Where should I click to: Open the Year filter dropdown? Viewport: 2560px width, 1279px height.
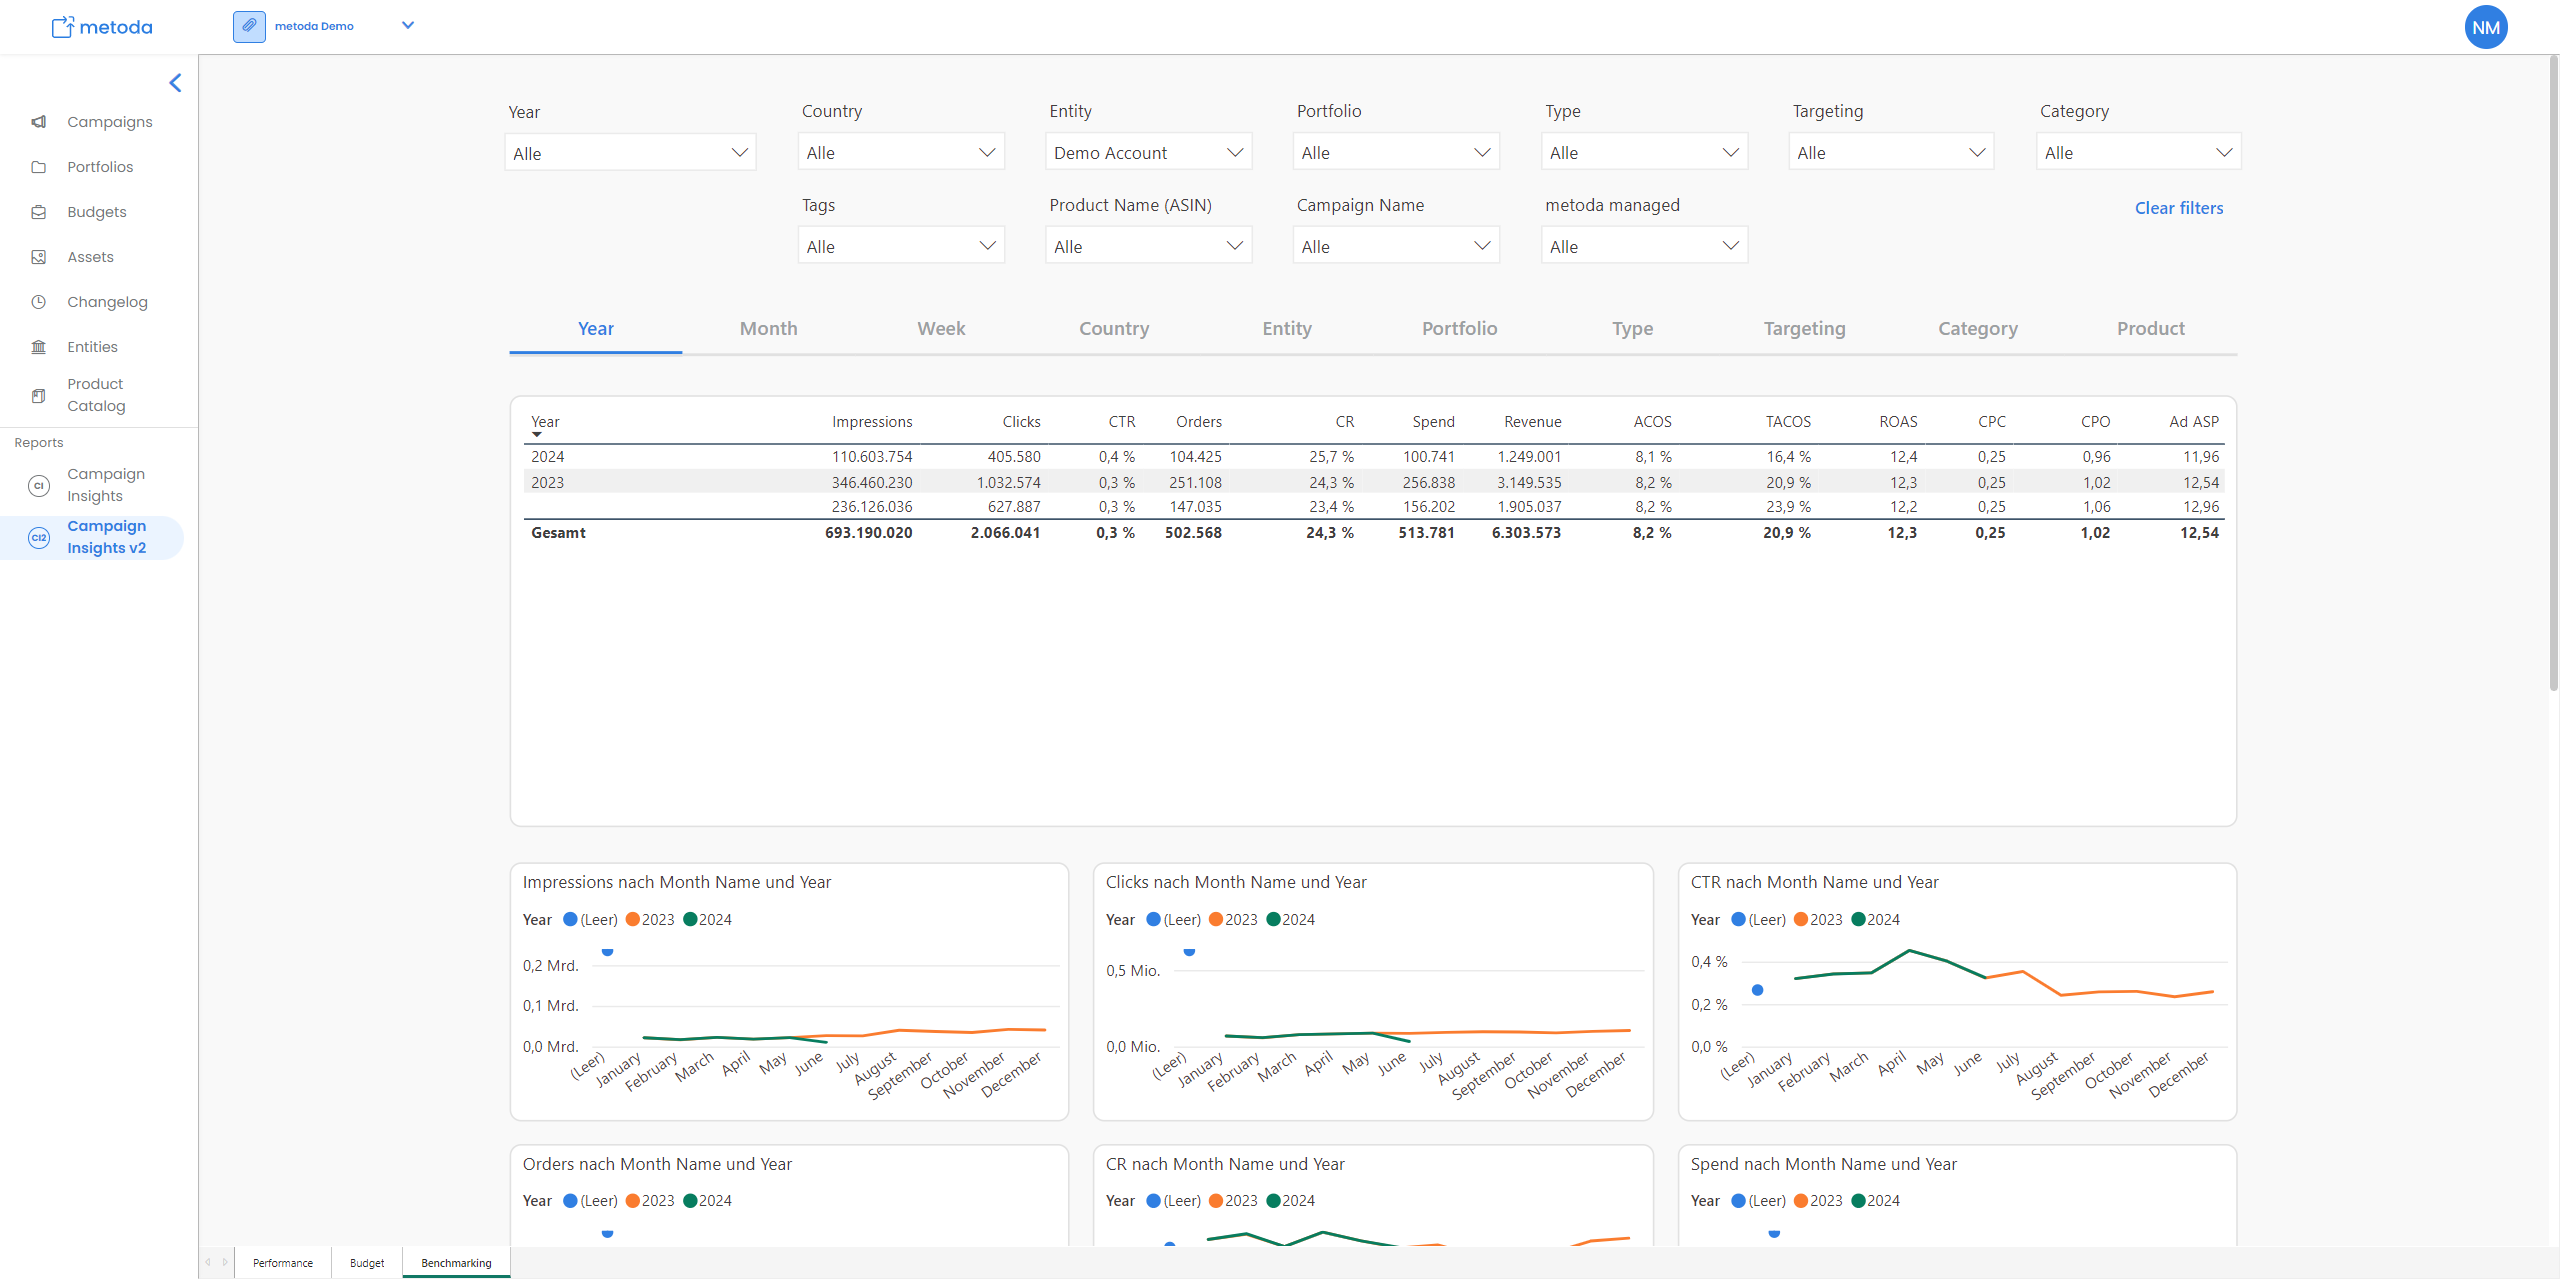point(630,153)
